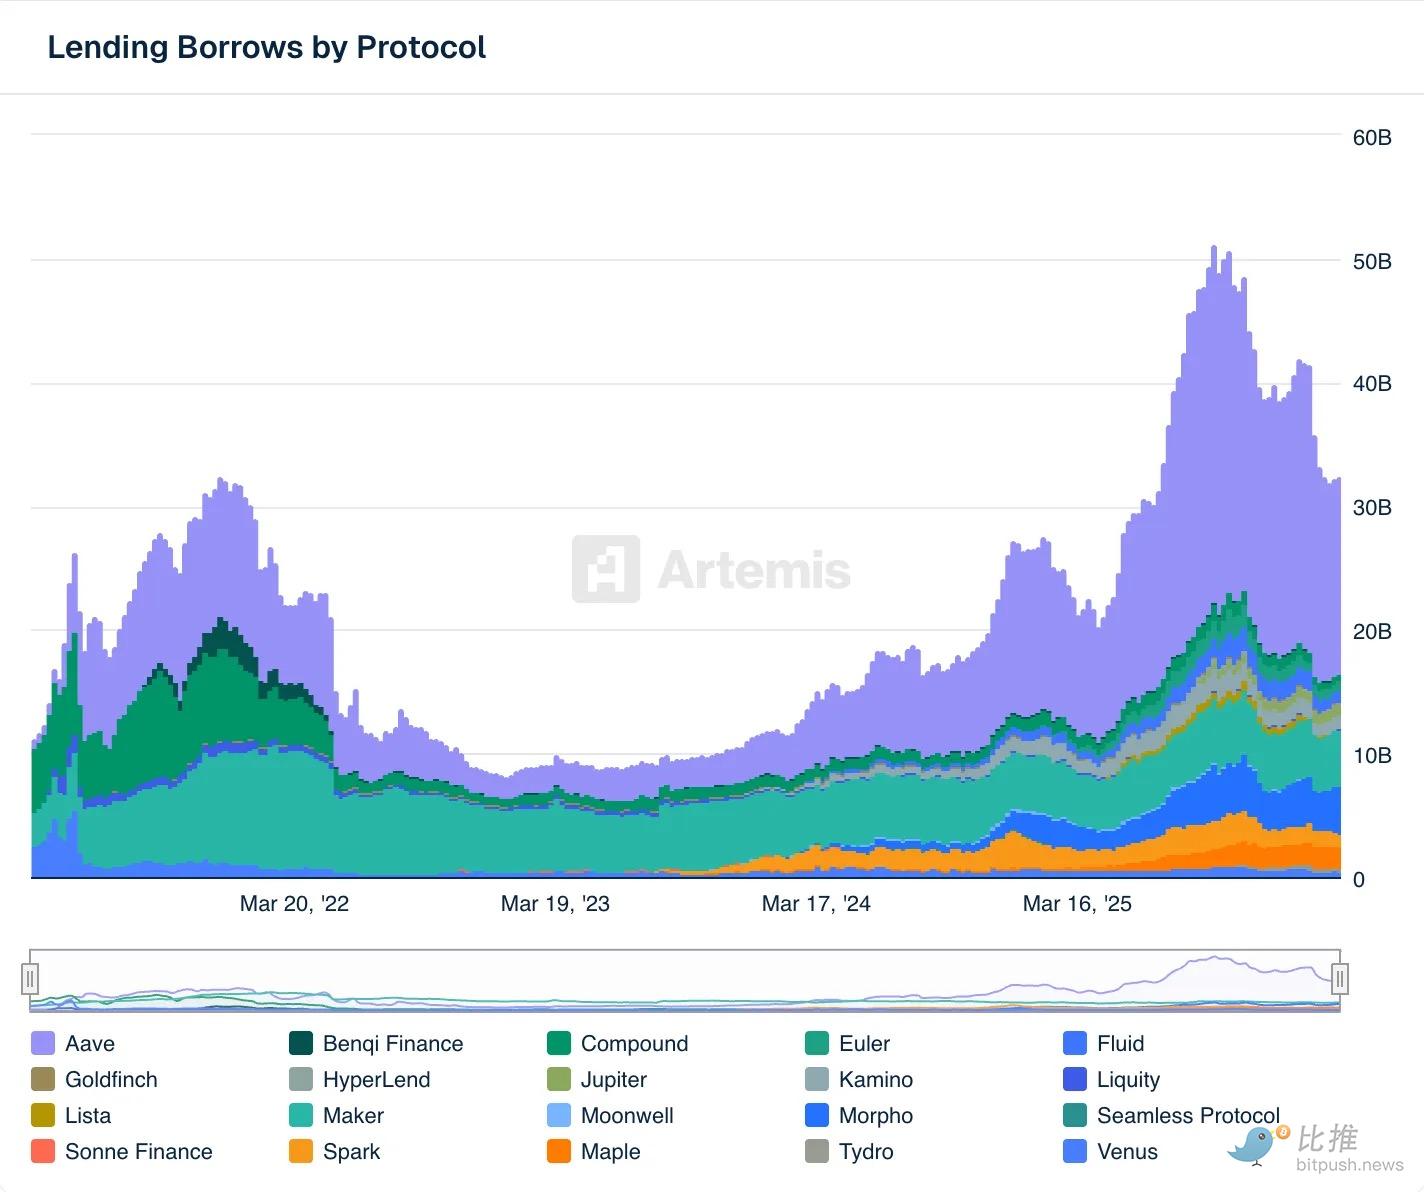Click the Spark orange legend icon

[x=301, y=1152]
